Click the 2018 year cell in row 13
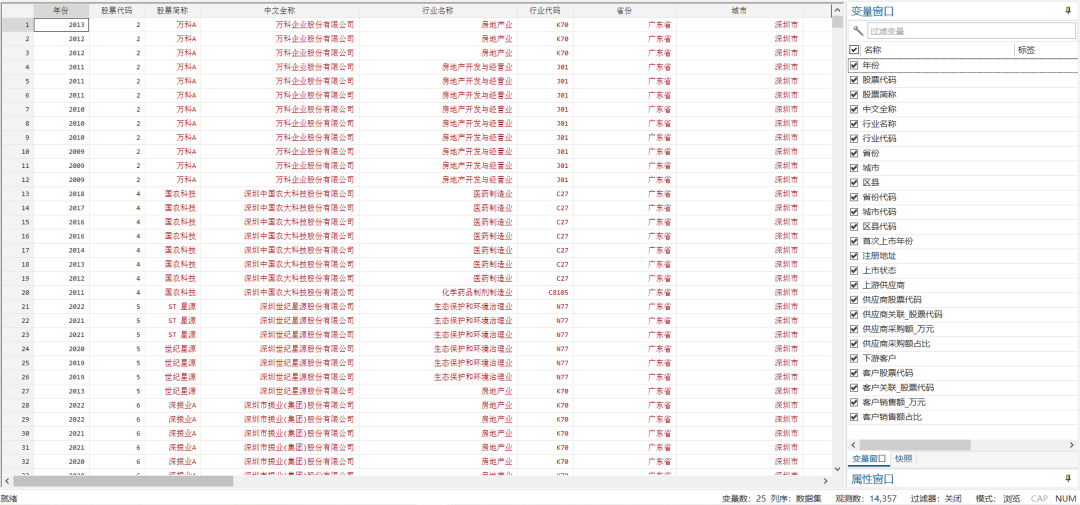1080x505 pixels. [x=61, y=194]
